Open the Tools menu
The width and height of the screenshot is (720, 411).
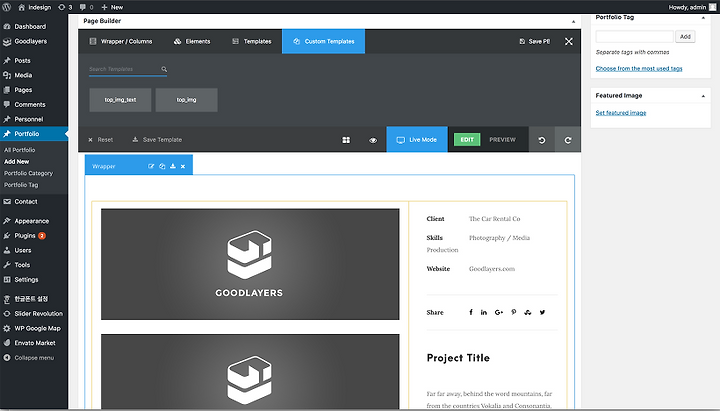coord(22,265)
